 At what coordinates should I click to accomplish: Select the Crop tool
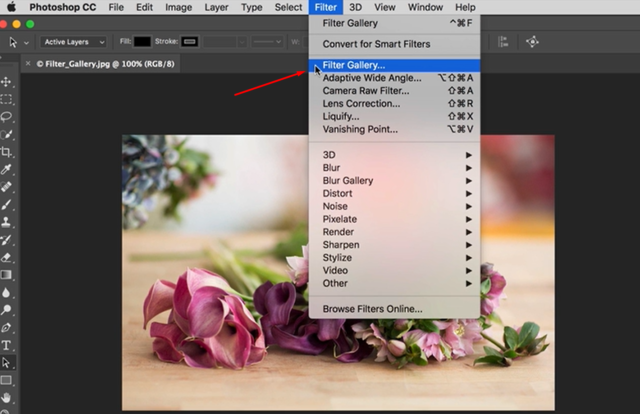[6, 152]
